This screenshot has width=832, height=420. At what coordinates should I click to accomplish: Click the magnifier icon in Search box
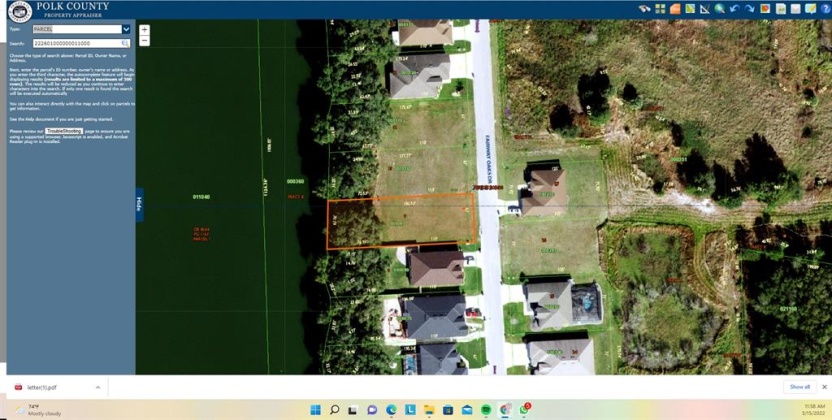(x=125, y=43)
